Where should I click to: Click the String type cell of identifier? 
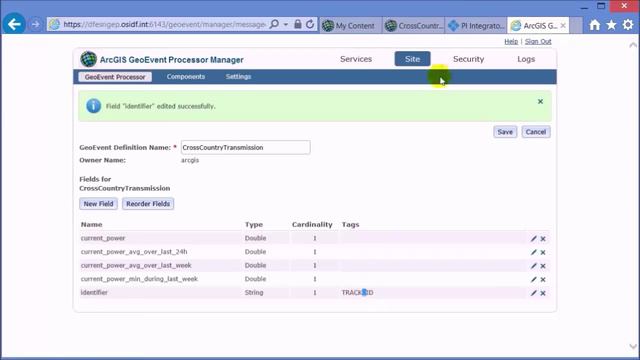pos(254,292)
